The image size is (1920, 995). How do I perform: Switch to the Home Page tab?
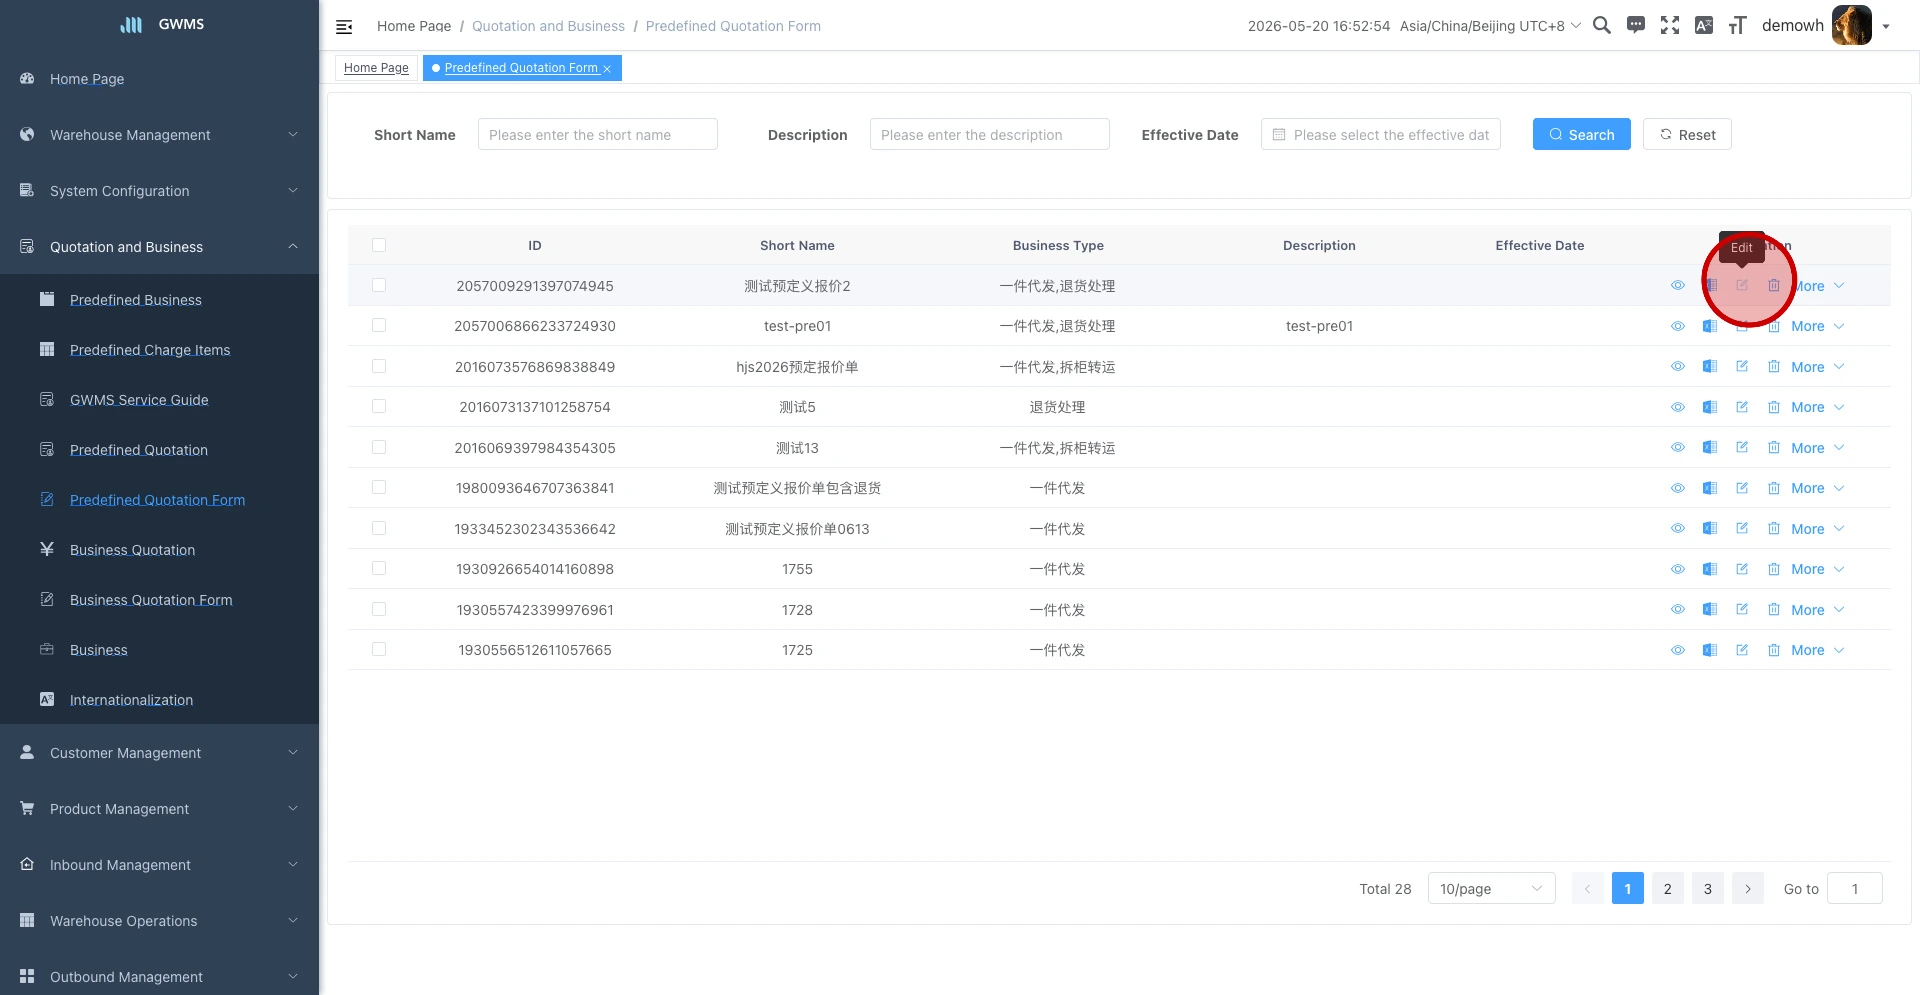[376, 68]
